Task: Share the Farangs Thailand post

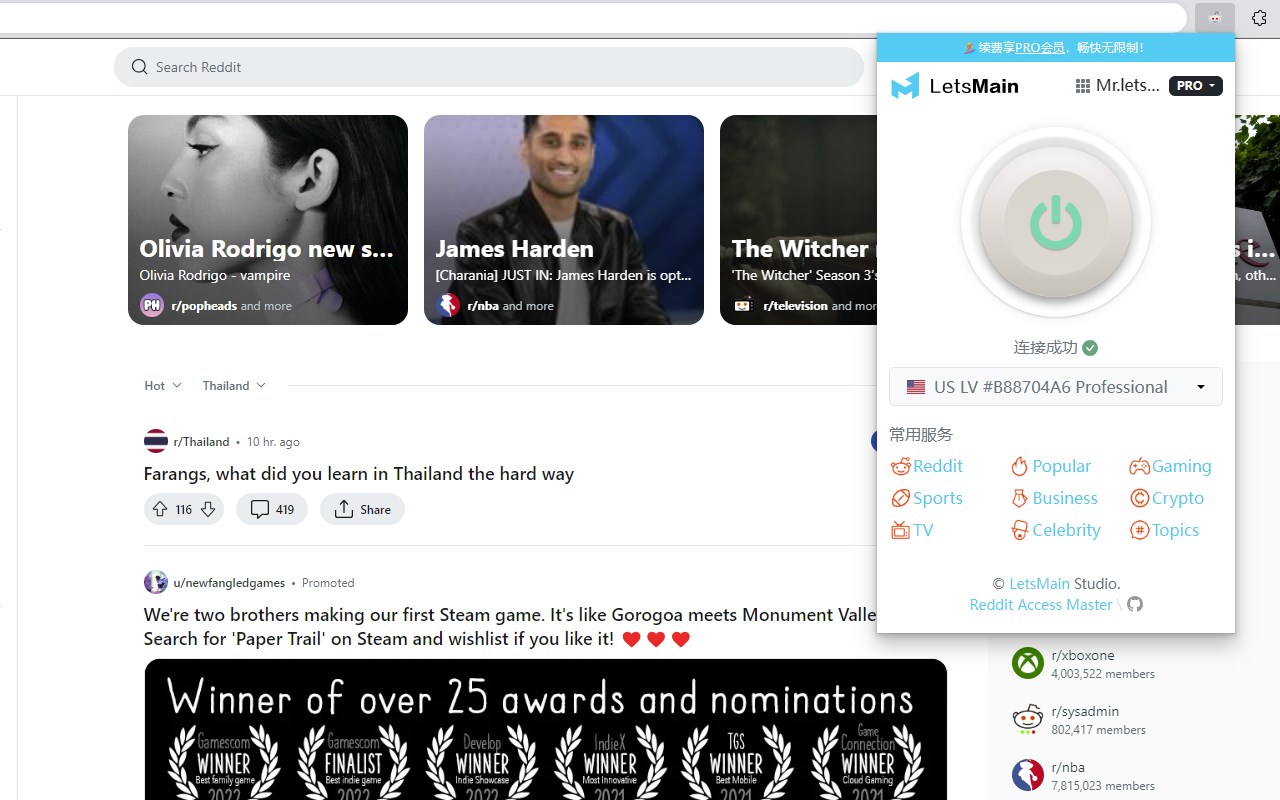Action: point(362,509)
